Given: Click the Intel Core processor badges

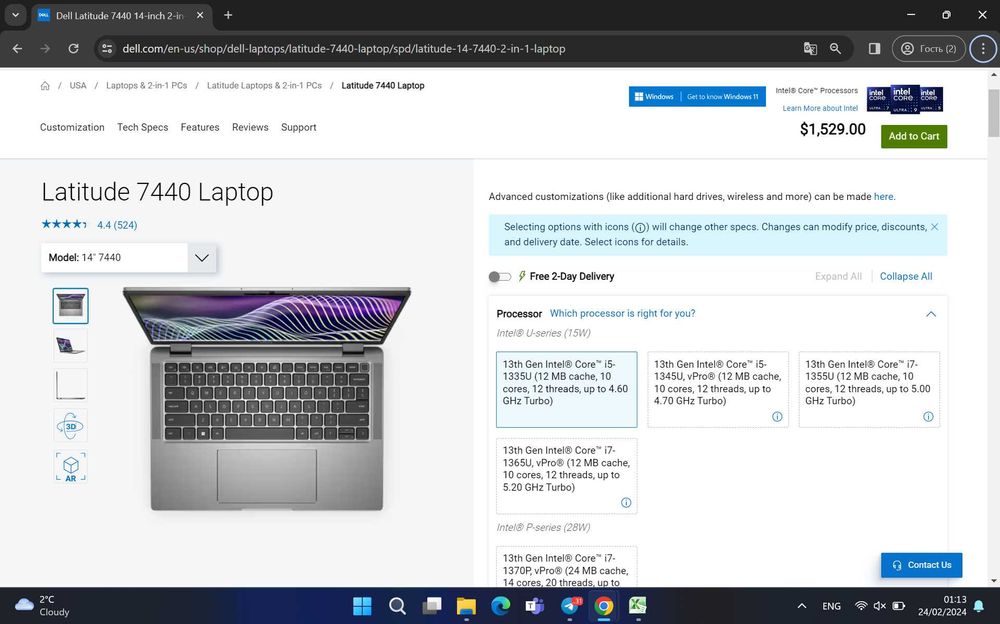Looking at the screenshot, I should click(x=904, y=99).
